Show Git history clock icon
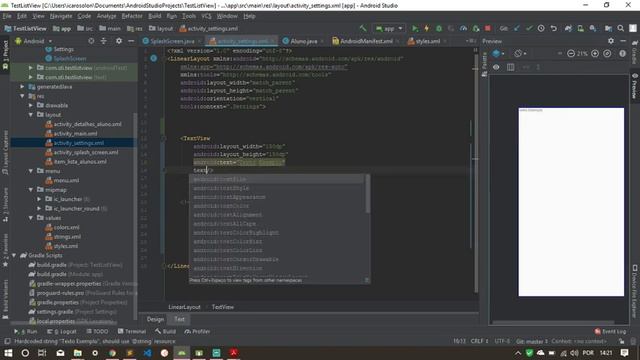640x360 pixels. (x=541, y=28)
